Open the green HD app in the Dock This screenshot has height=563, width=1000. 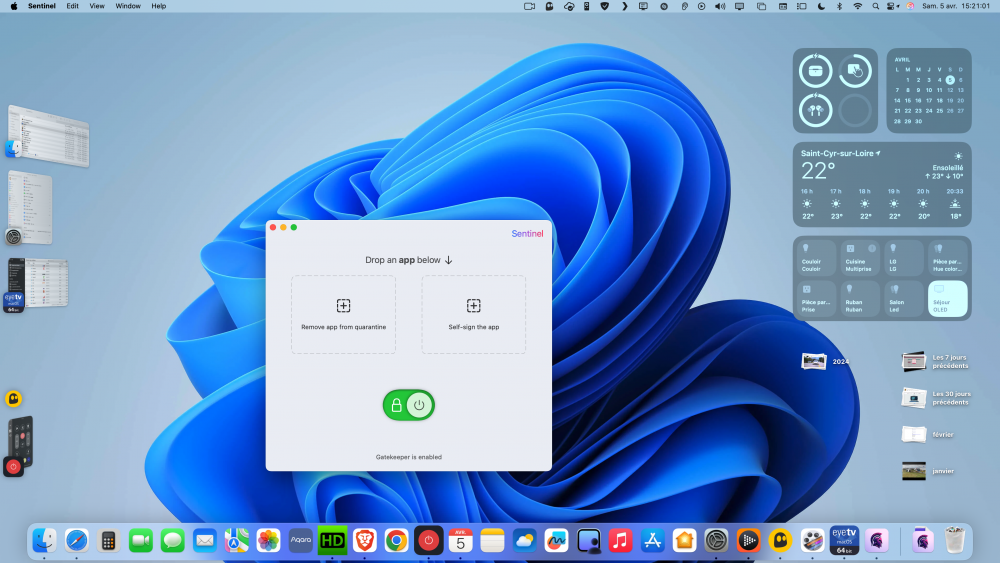[332, 541]
